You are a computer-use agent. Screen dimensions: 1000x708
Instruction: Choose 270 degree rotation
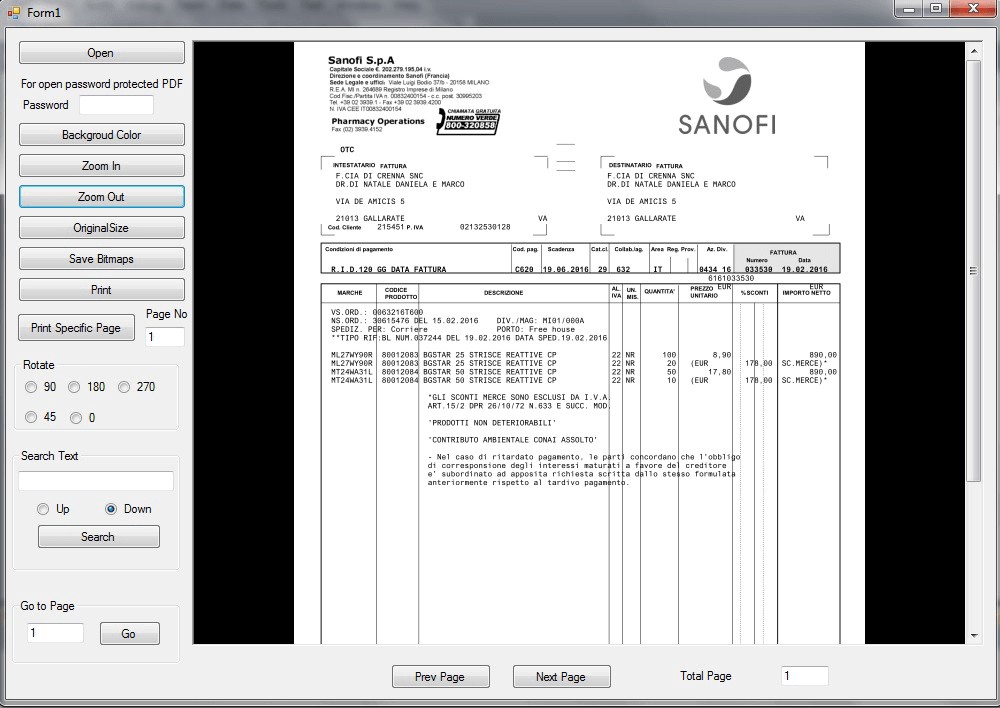click(124, 387)
